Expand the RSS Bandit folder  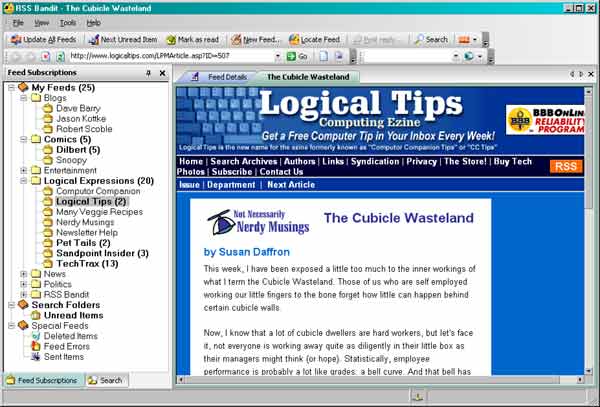(x=24, y=295)
